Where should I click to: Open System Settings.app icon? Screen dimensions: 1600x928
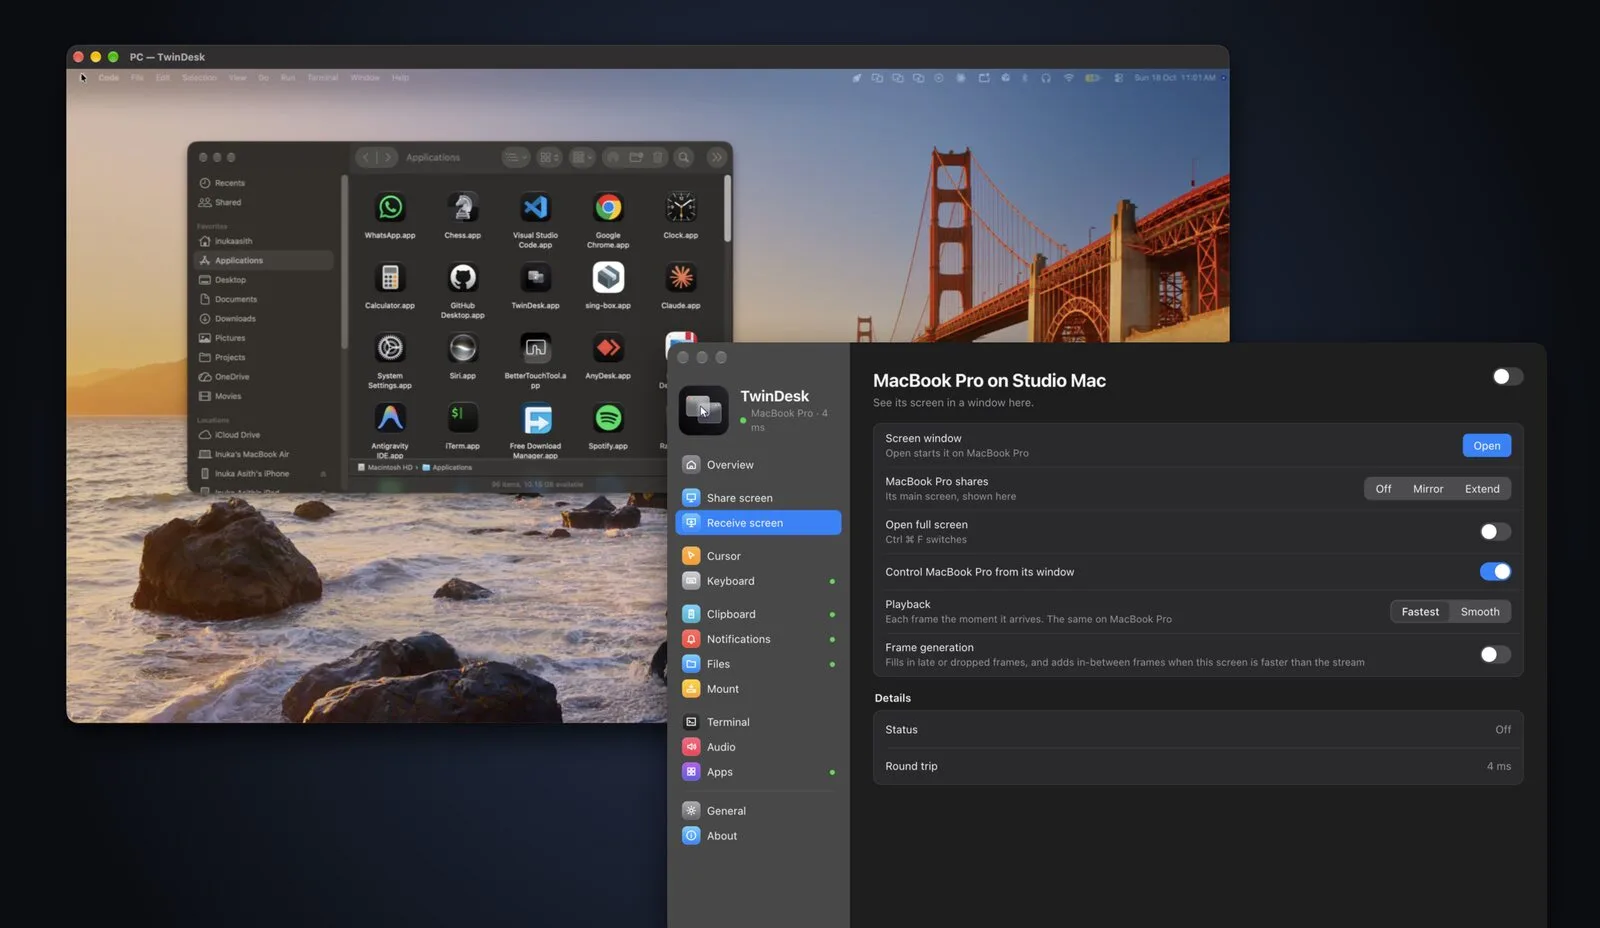pyautogui.click(x=390, y=348)
